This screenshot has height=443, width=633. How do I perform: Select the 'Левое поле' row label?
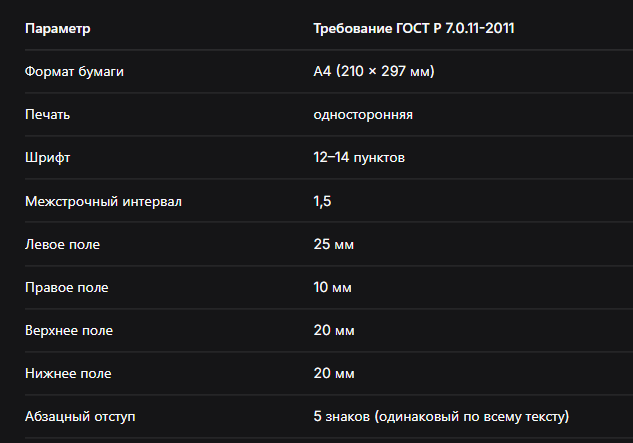[63, 244]
